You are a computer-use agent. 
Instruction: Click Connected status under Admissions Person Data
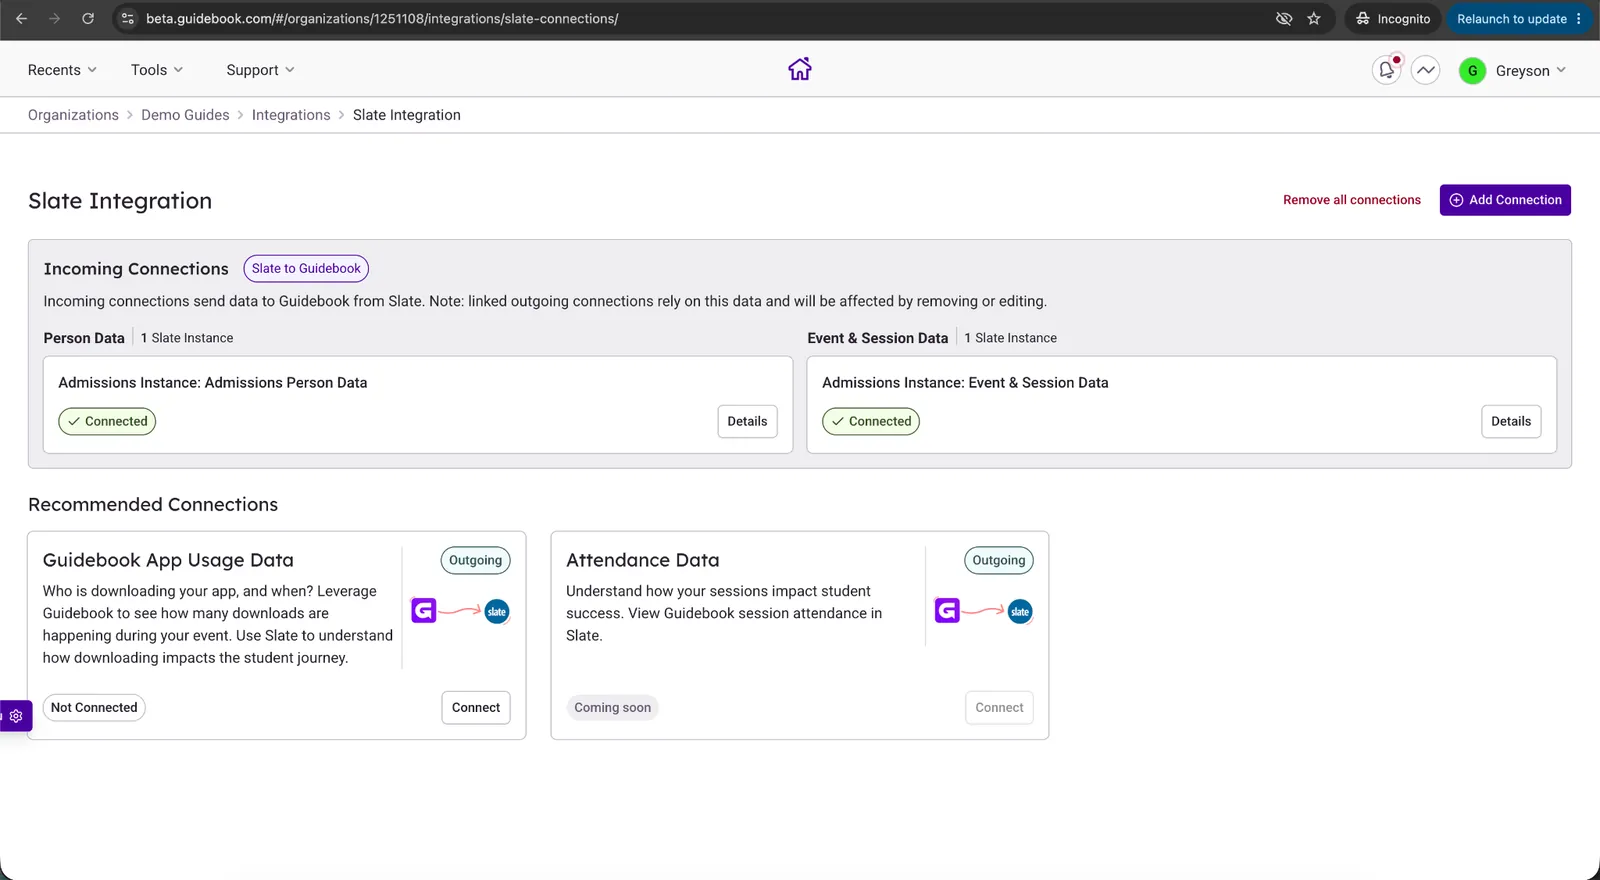107,421
